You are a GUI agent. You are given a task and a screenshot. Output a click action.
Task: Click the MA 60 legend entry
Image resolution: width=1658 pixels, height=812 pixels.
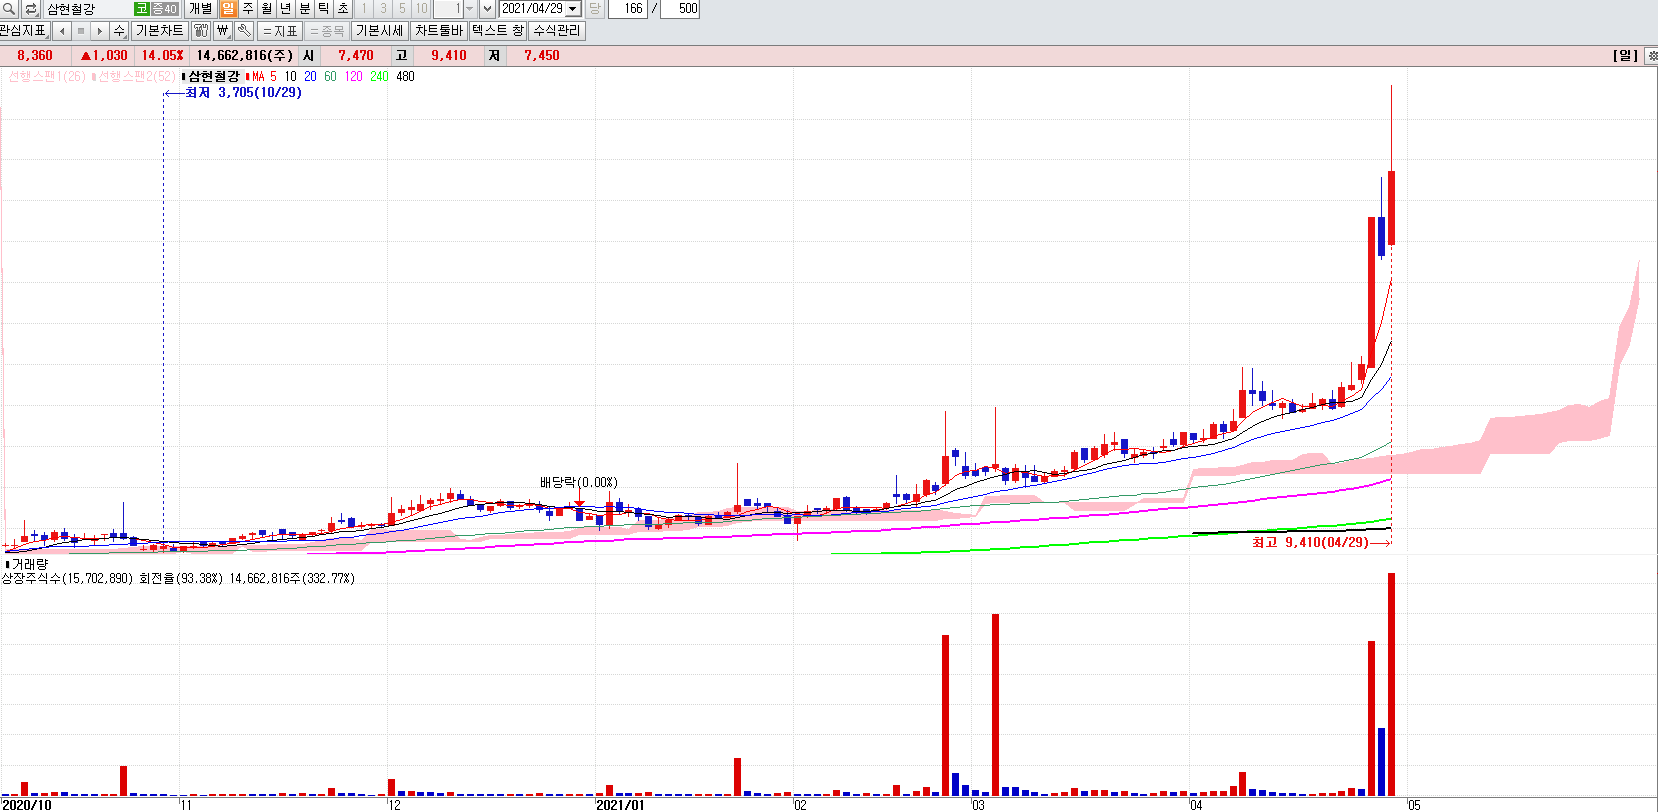(330, 76)
